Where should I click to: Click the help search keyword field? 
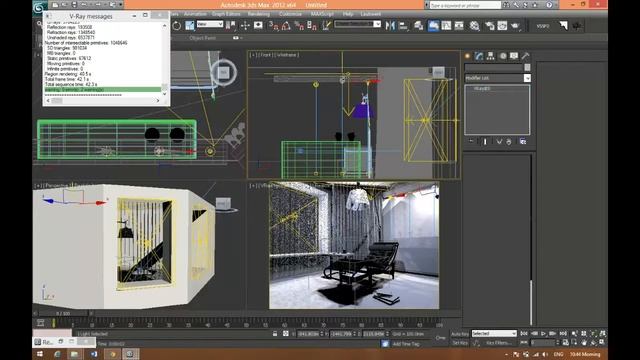tap(465, 5)
